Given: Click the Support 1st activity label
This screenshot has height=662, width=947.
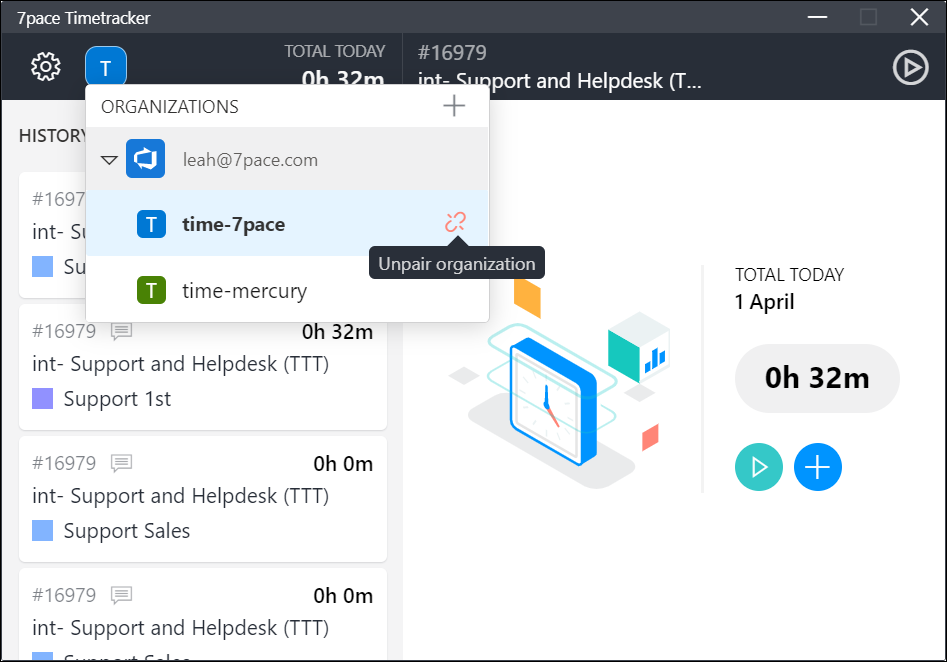Looking at the screenshot, I should 117,399.
